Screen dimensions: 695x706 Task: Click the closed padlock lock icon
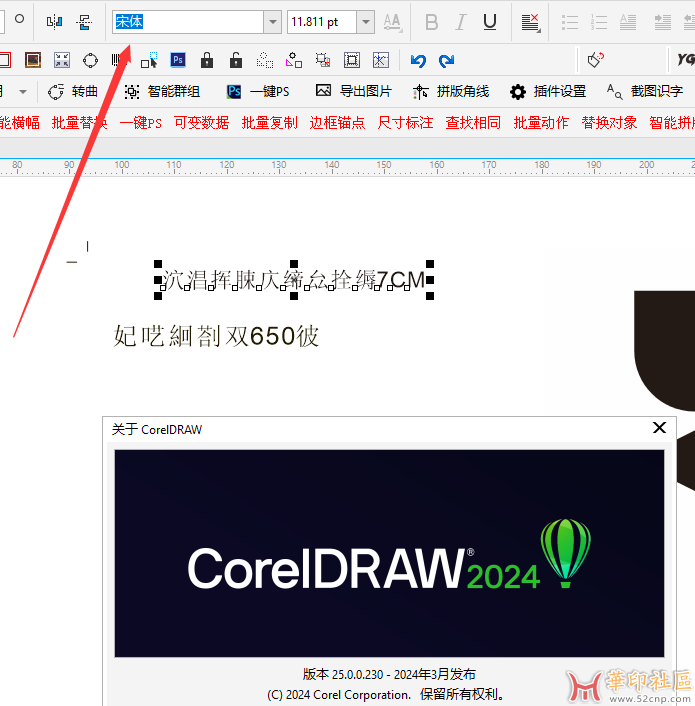(207, 60)
